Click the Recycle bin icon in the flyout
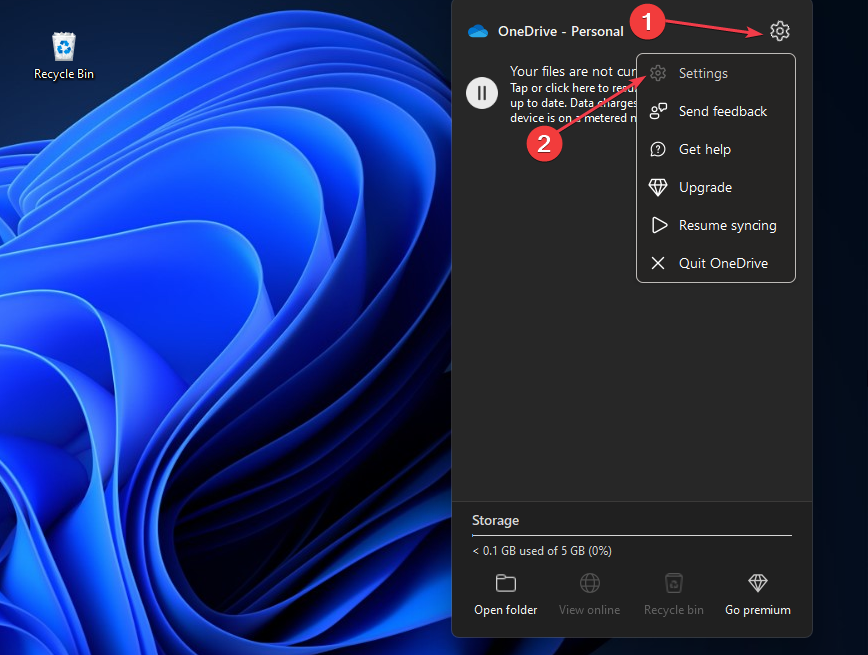The image size is (868, 655). tap(673, 583)
